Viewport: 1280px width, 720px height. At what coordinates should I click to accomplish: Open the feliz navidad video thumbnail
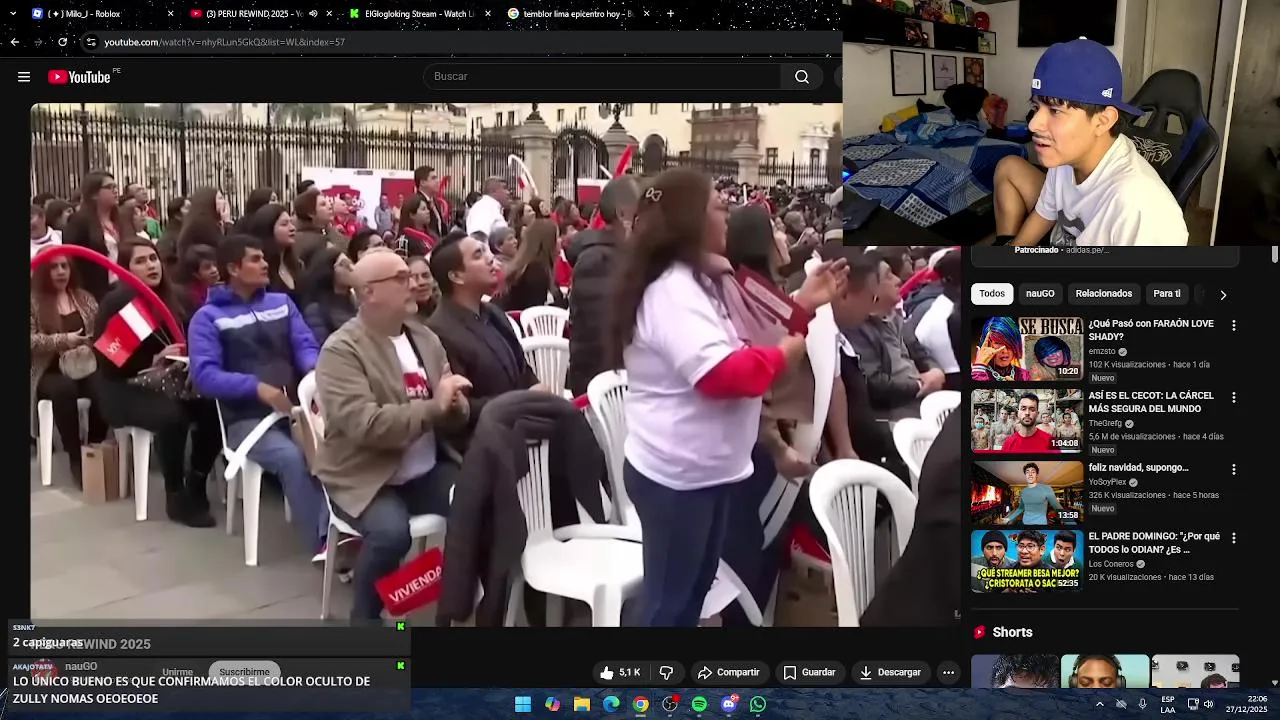click(x=1027, y=493)
